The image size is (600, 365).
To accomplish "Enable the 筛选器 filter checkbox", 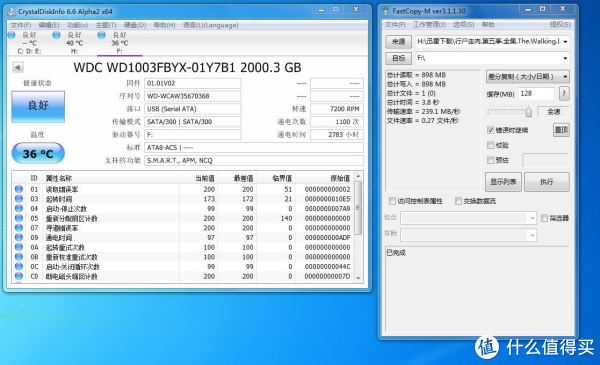I will point(544,218).
